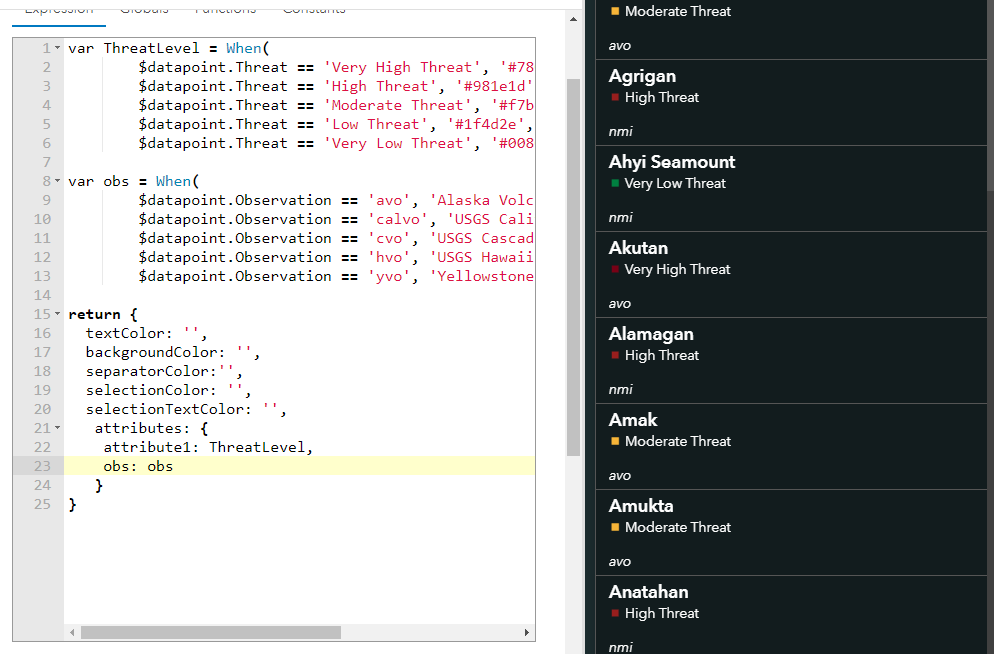Click line number 7 in the gutter

point(46,162)
